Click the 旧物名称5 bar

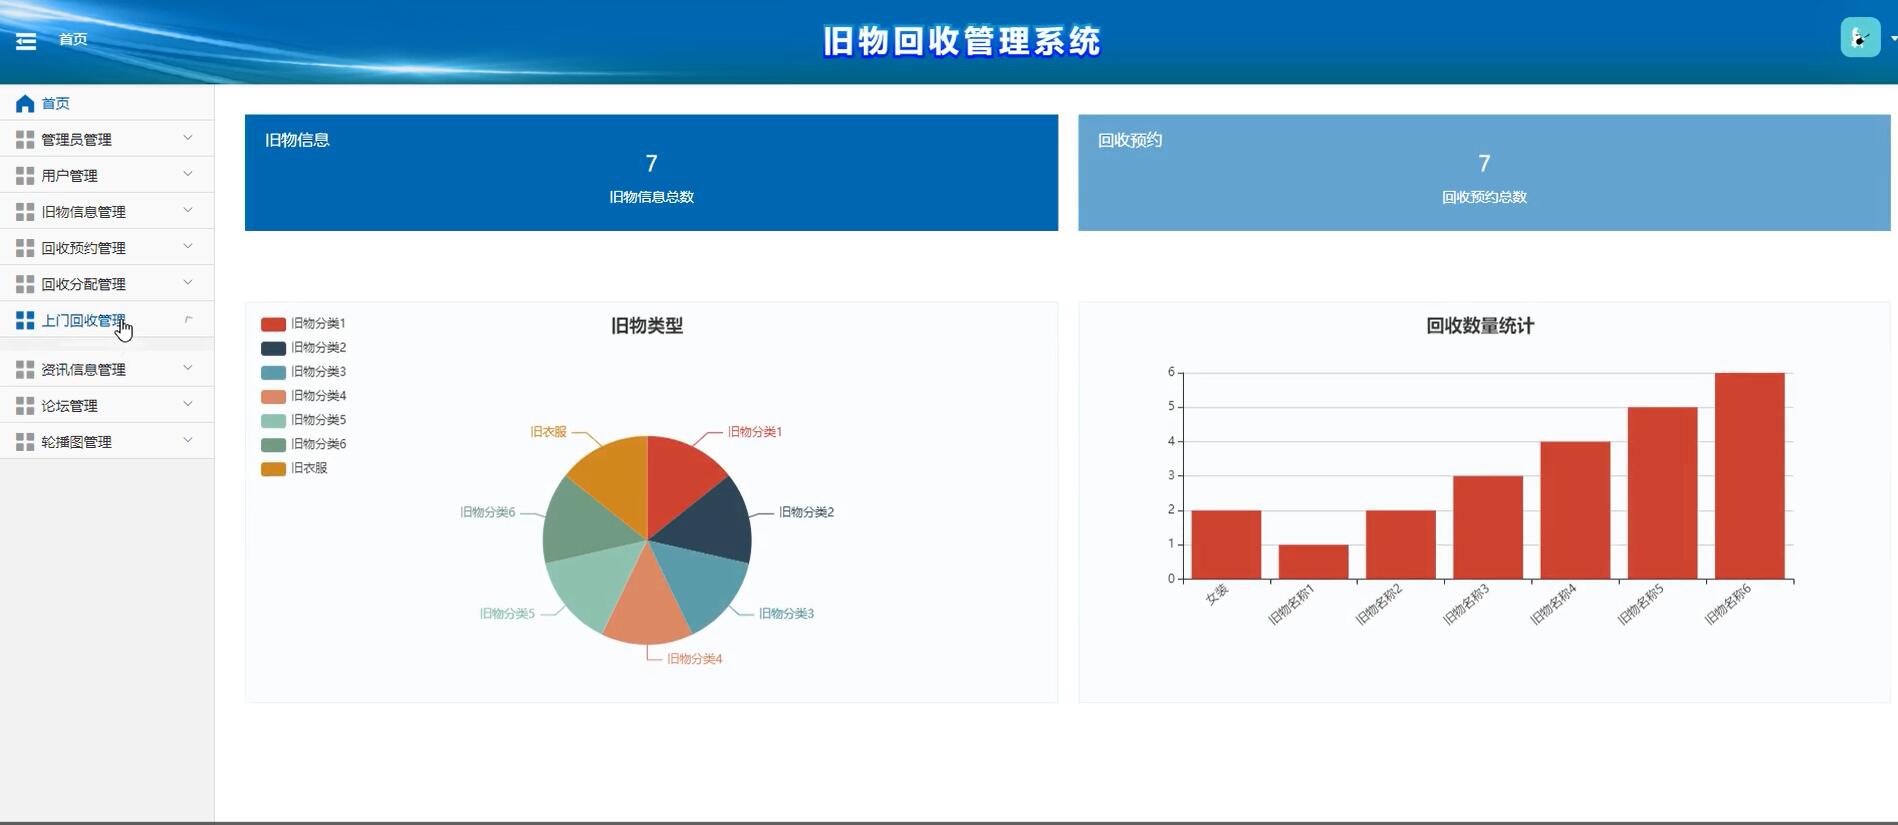[1662, 493]
